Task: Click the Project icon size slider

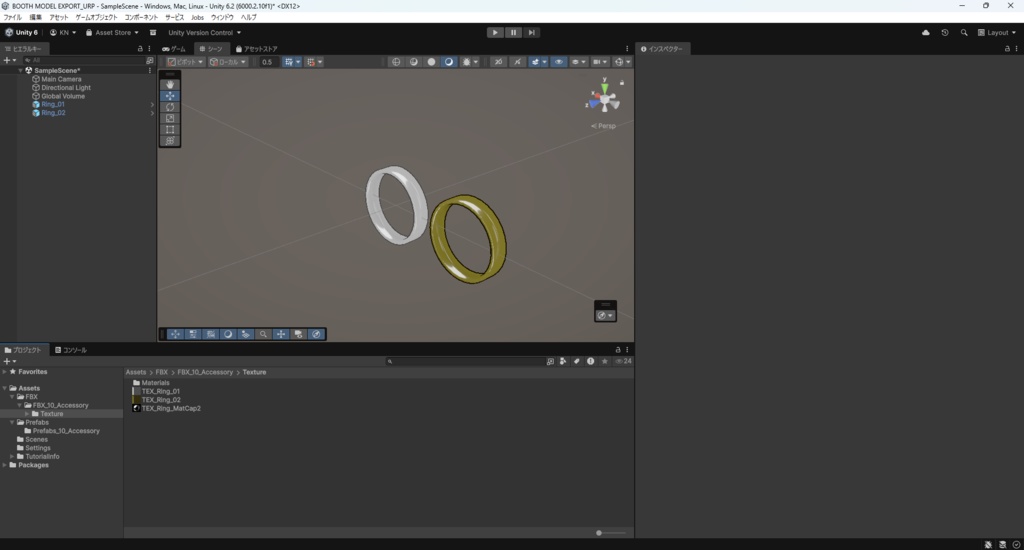Action: 610,533
